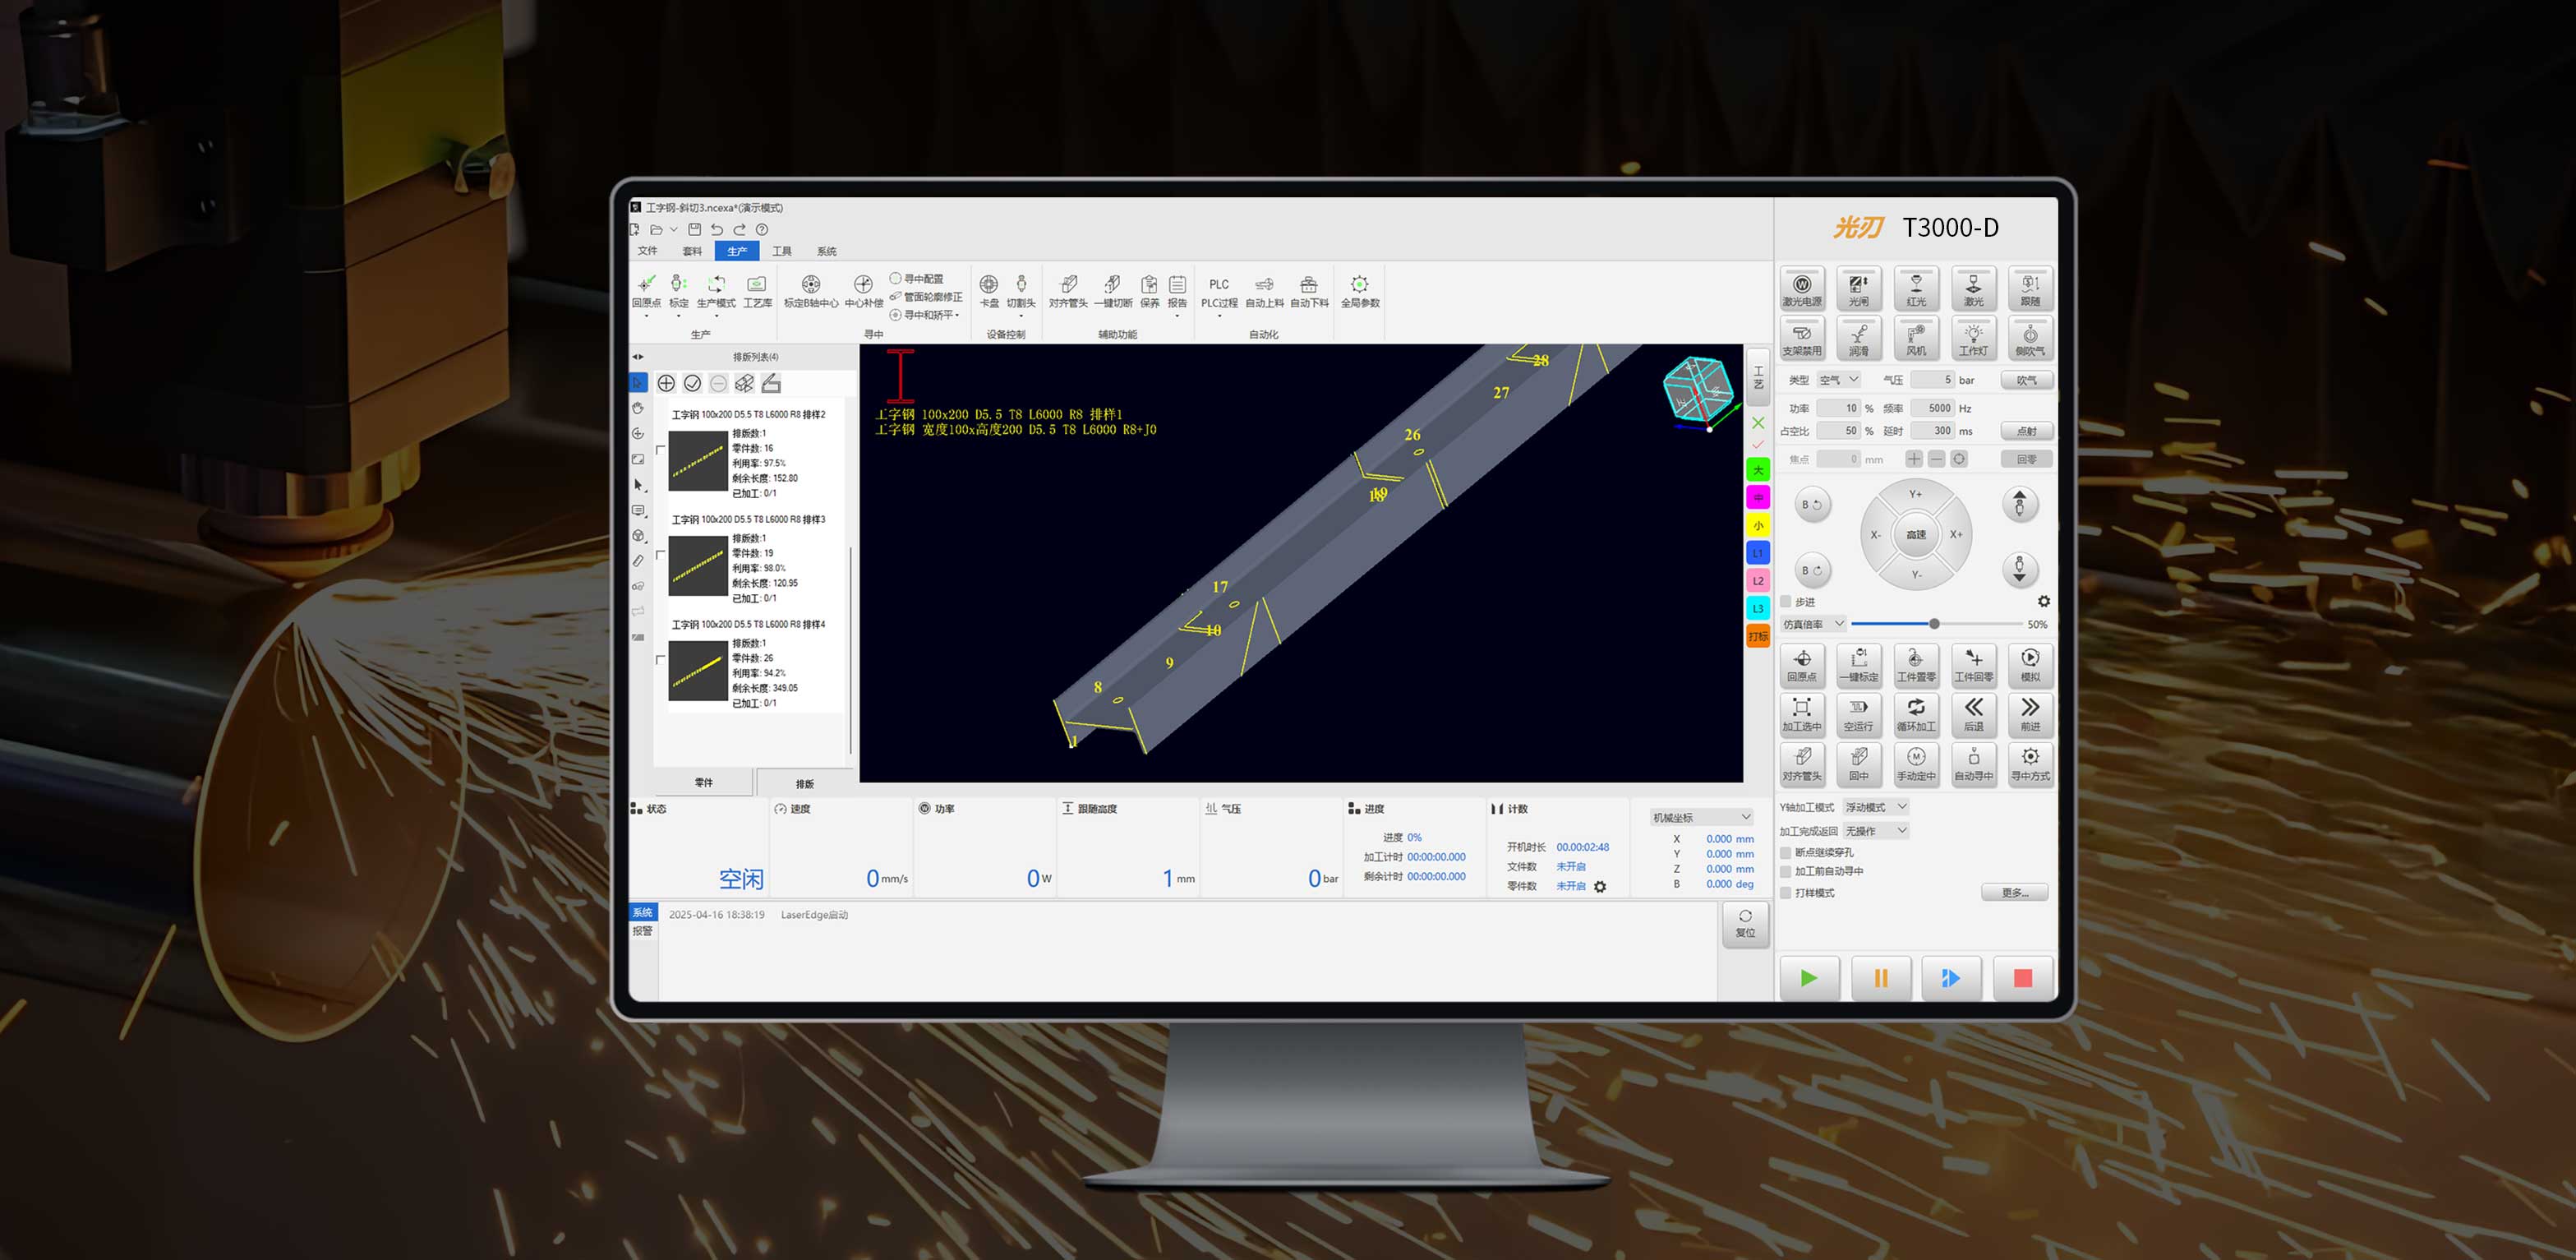Open the 类型 gas type dropdown
The height and width of the screenshot is (1260, 2576).
point(1838,380)
